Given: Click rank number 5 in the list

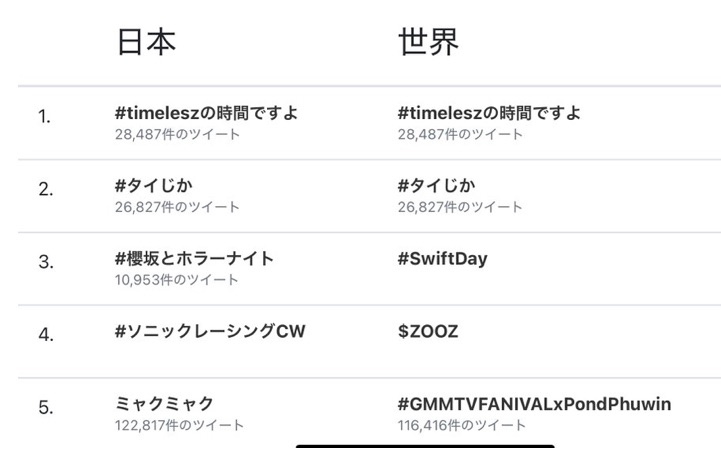Looking at the screenshot, I should pos(45,408).
